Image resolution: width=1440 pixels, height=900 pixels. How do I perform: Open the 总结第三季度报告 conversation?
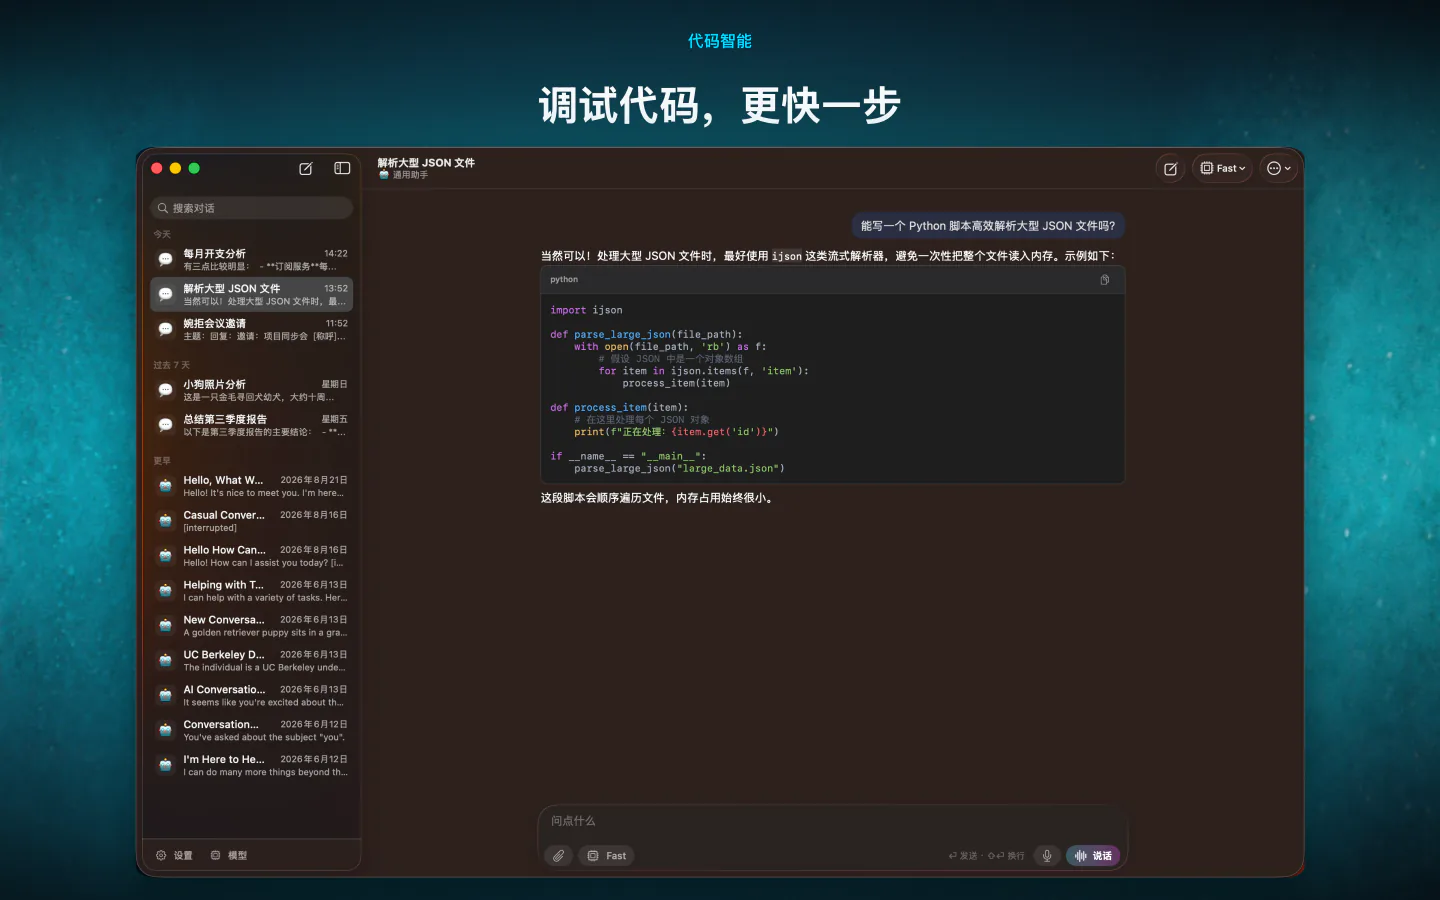tap(252, 426)
